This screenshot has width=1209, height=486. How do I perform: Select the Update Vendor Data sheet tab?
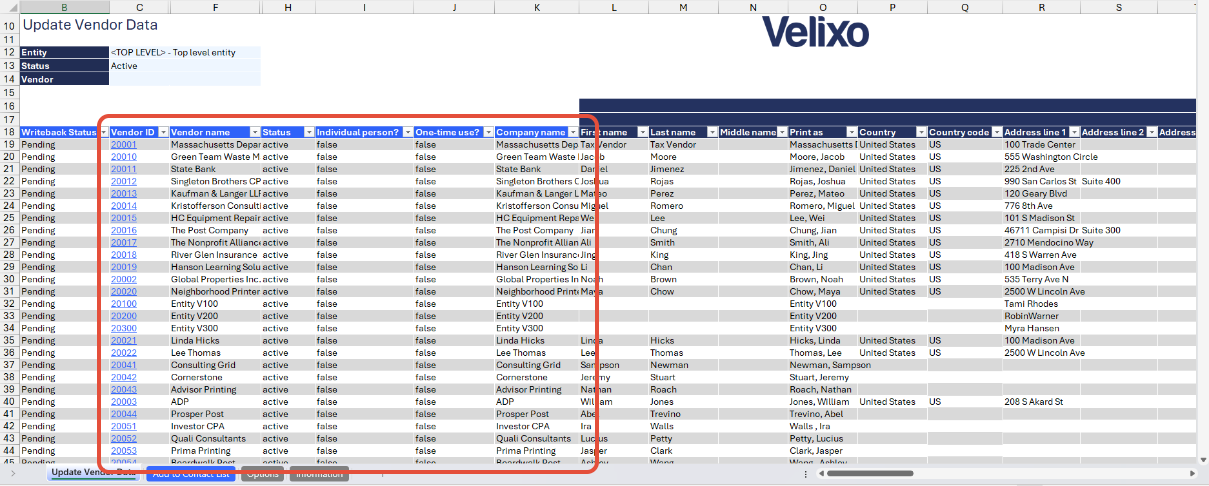coord(93,473)
